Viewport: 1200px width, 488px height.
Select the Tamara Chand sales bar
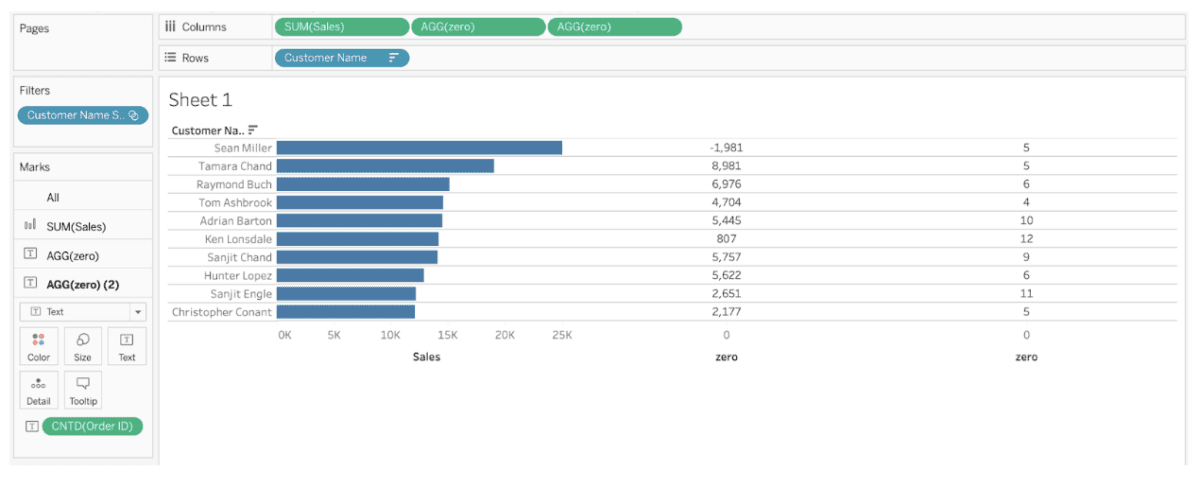tap(385, 166)
